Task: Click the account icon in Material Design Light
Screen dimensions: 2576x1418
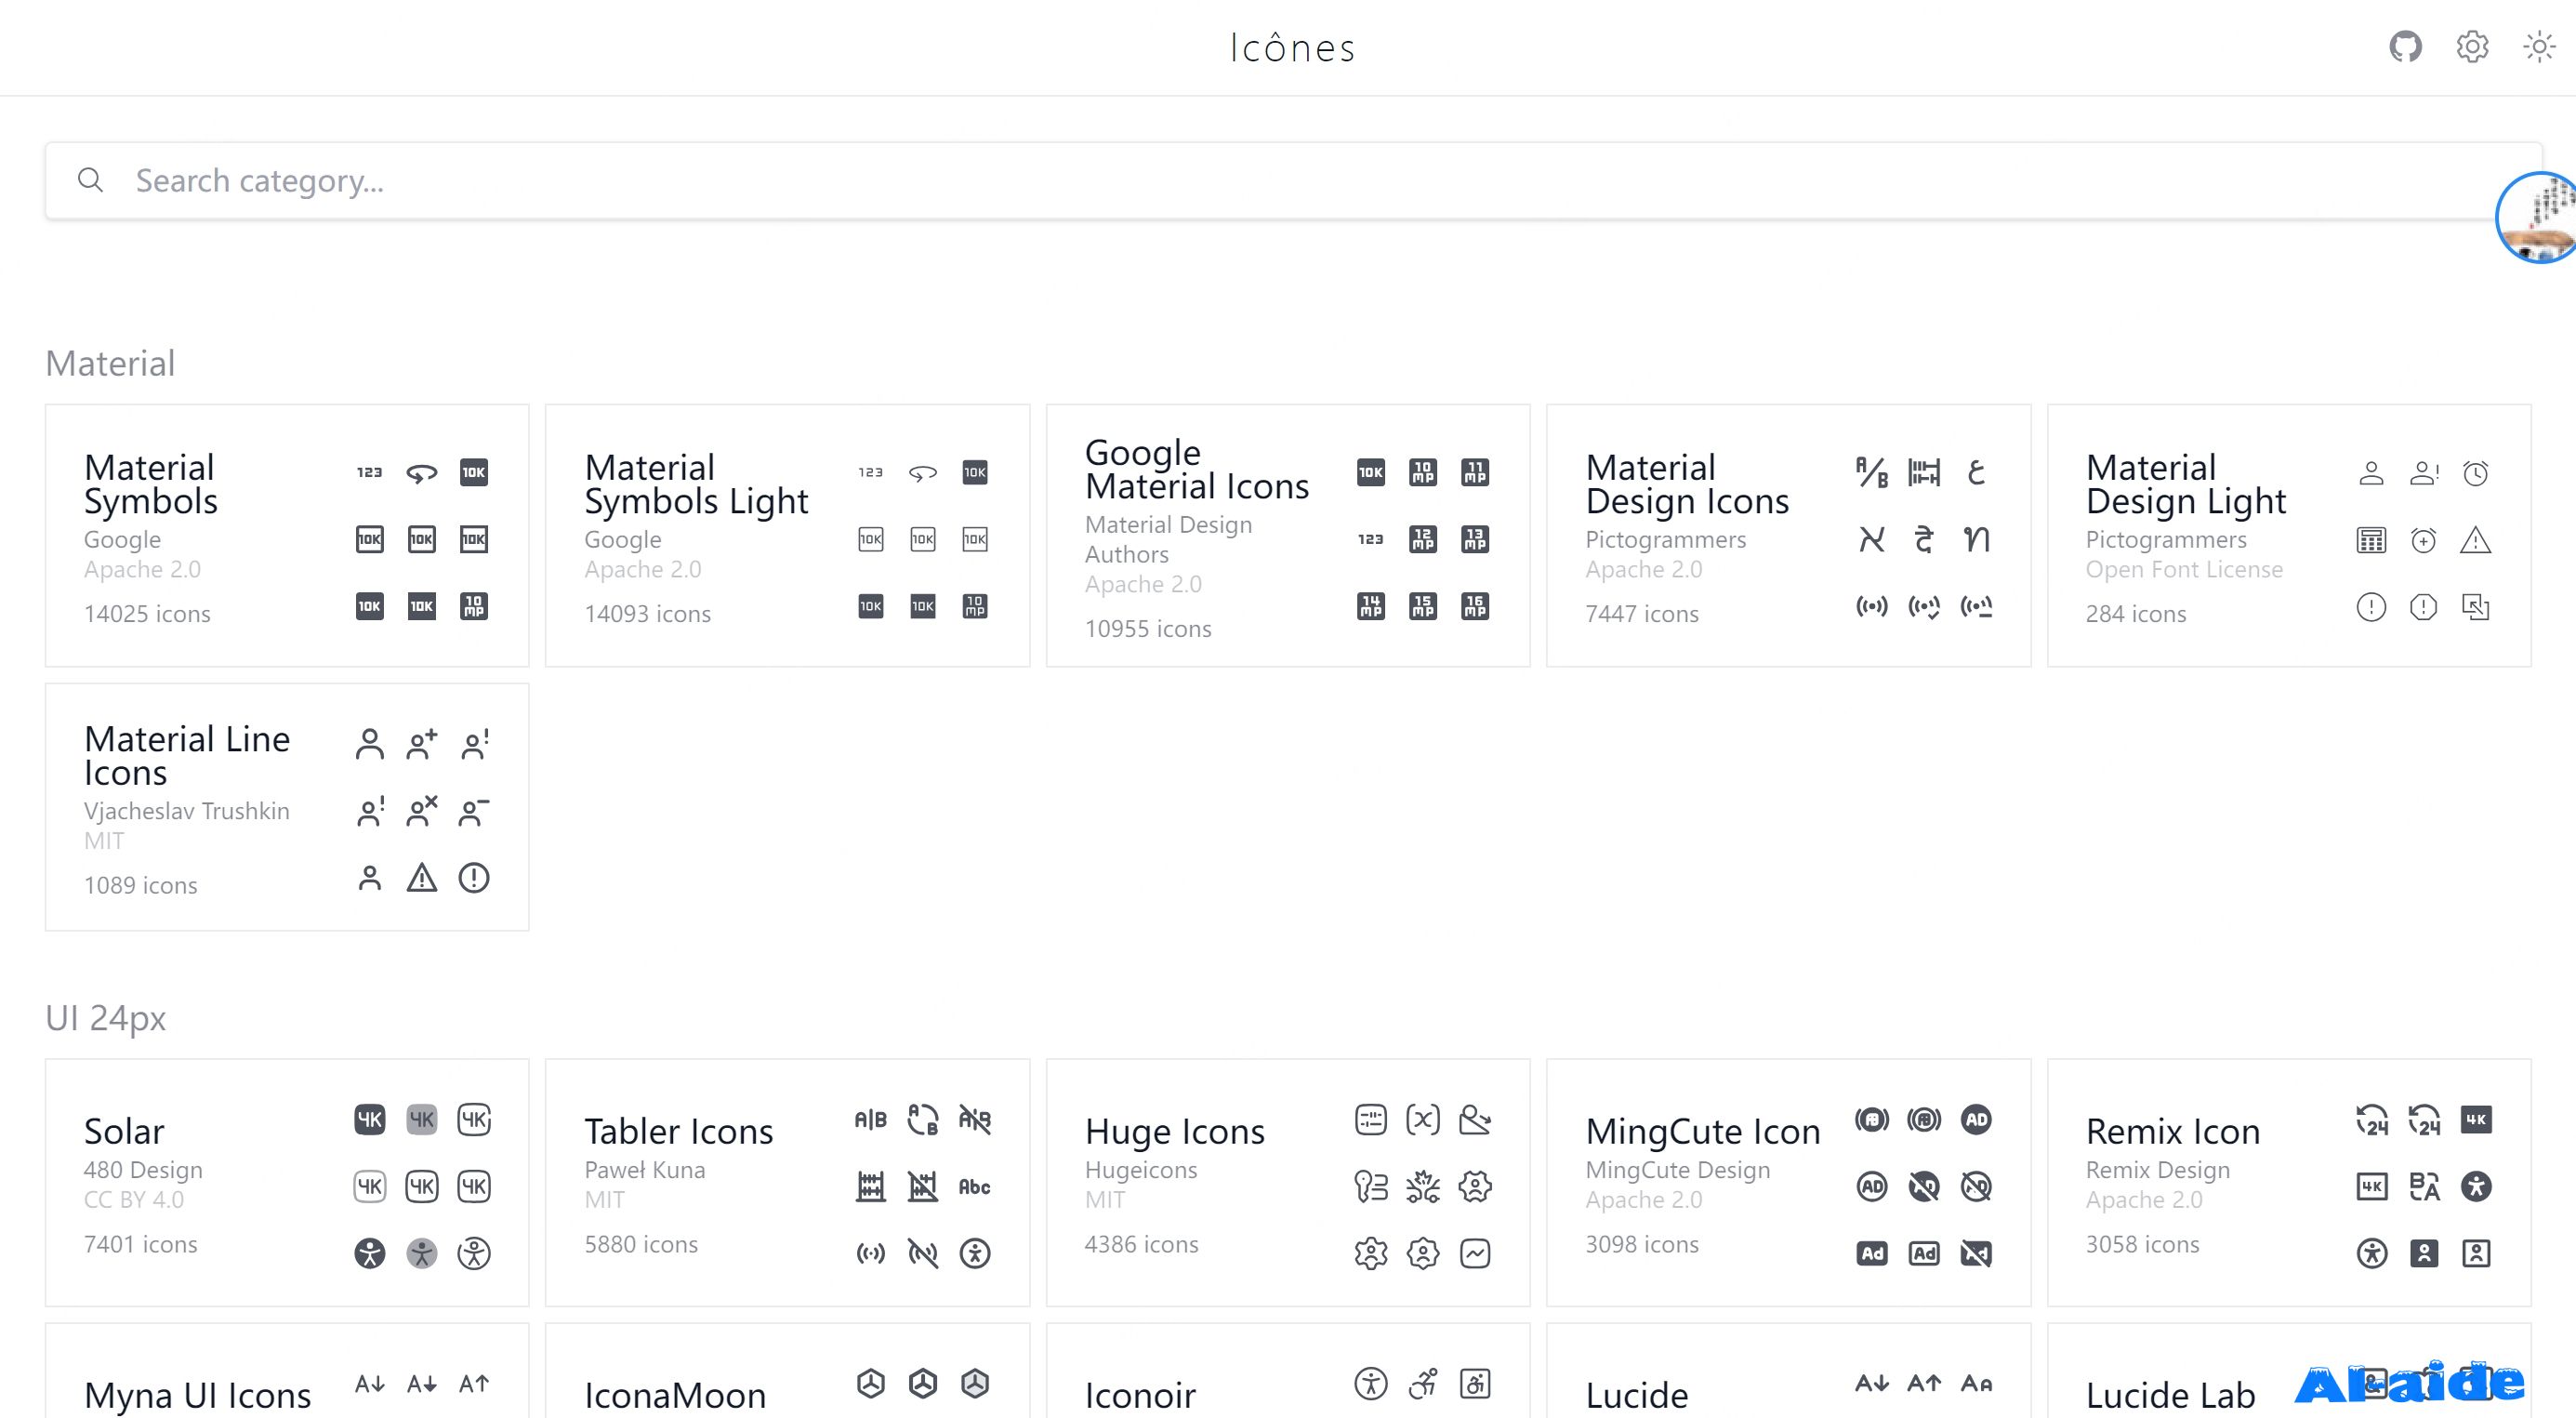Action: (2372, 472)
